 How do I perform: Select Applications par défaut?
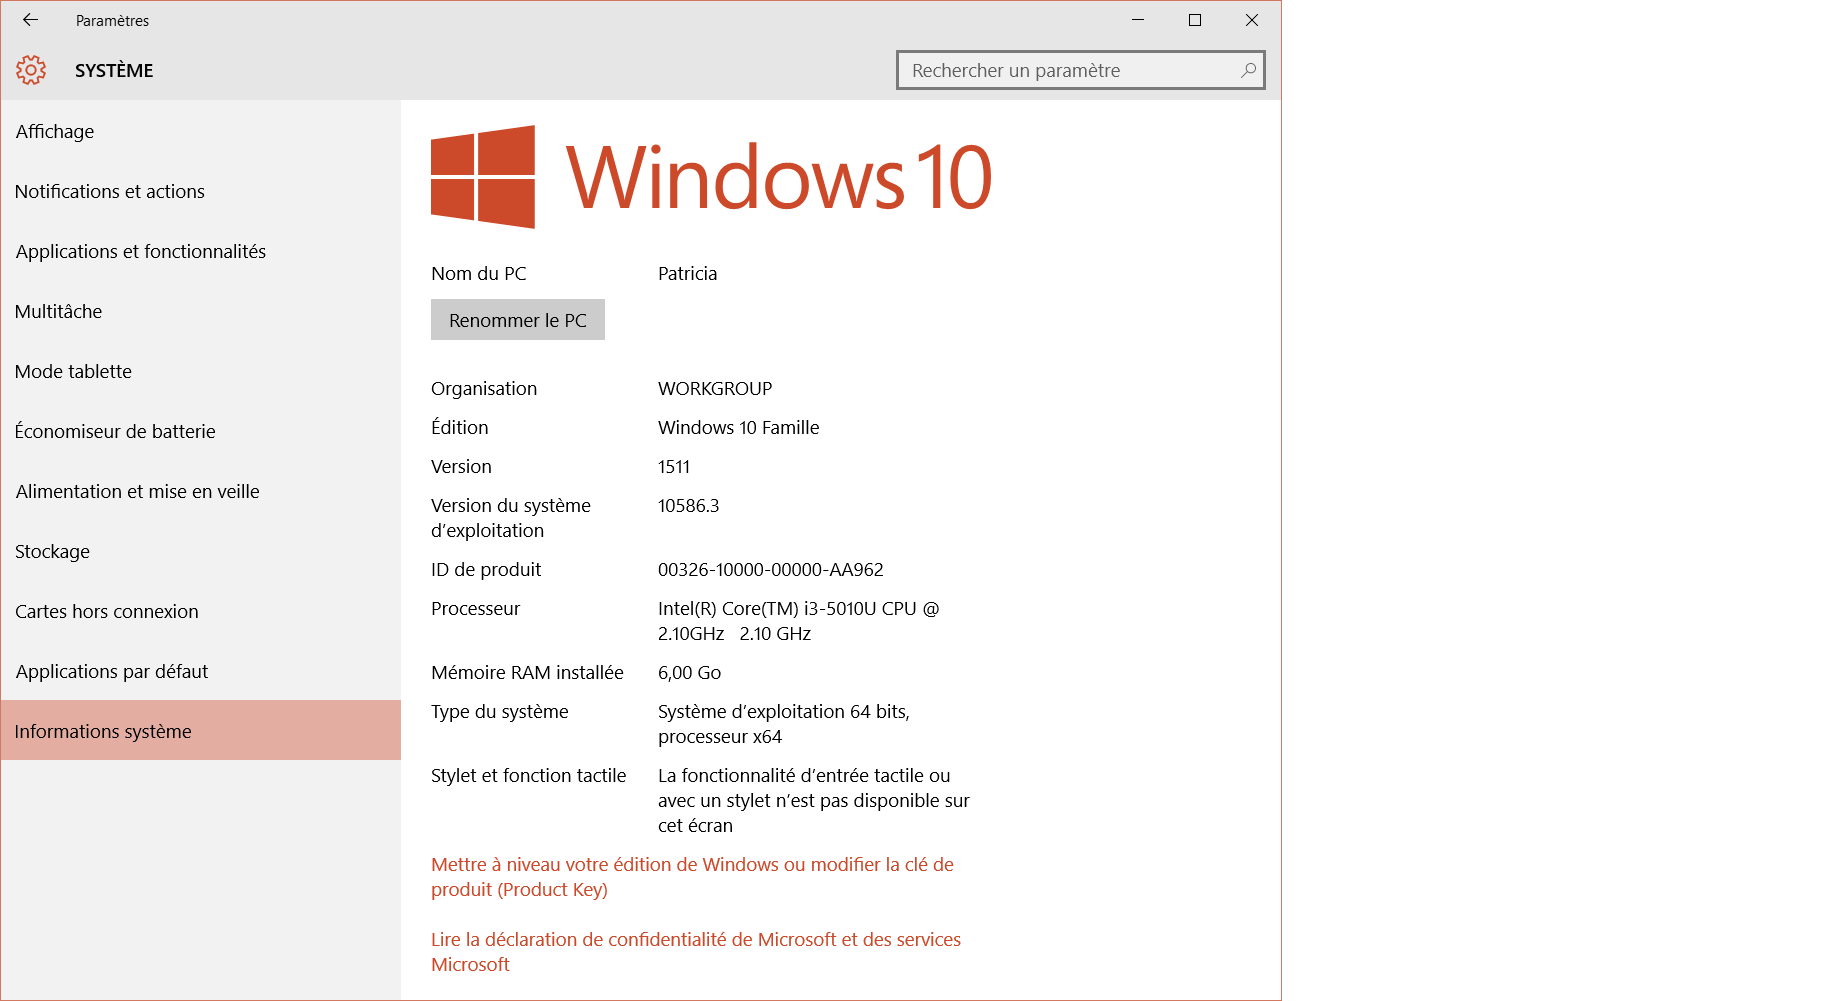201,671
